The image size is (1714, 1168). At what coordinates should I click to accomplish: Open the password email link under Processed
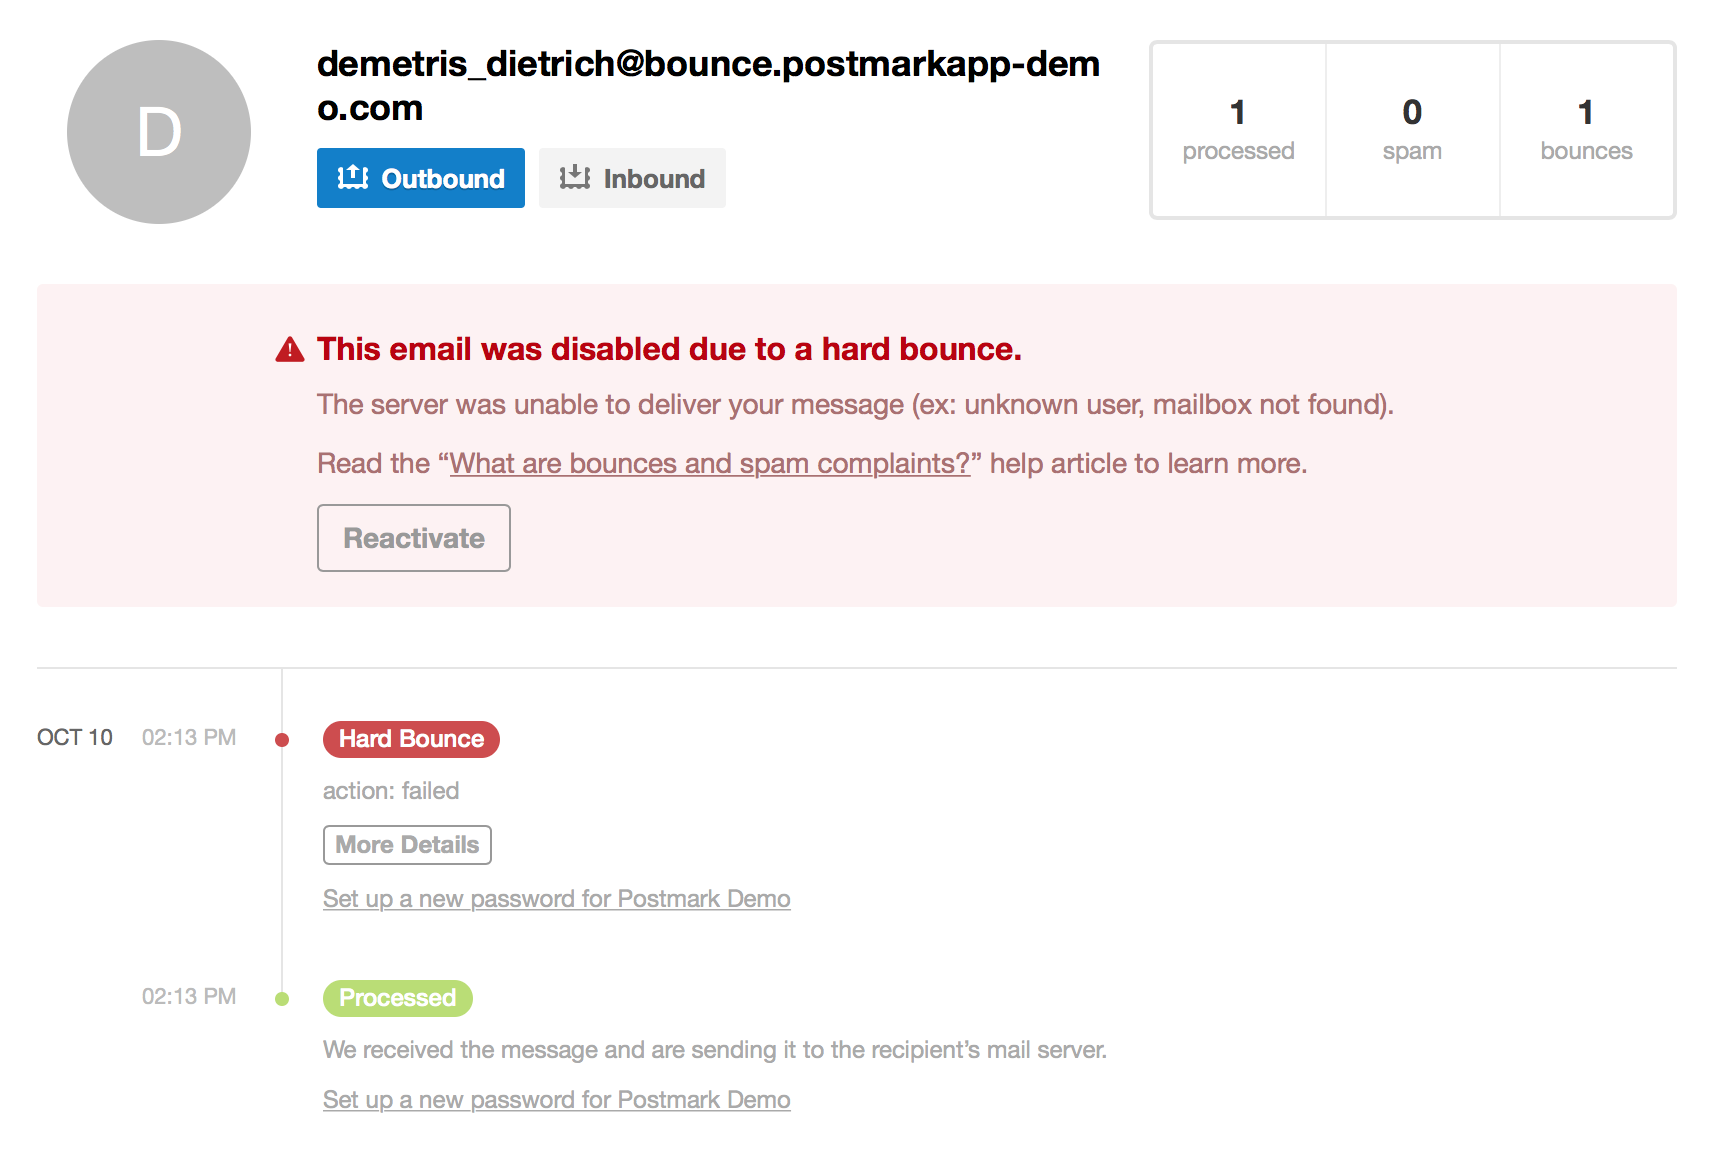556,1100
